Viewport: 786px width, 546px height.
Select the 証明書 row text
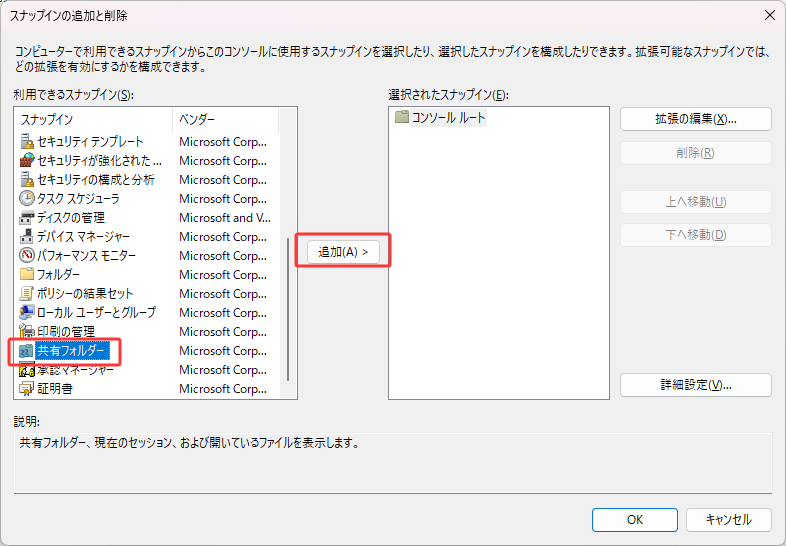(55, 388)
